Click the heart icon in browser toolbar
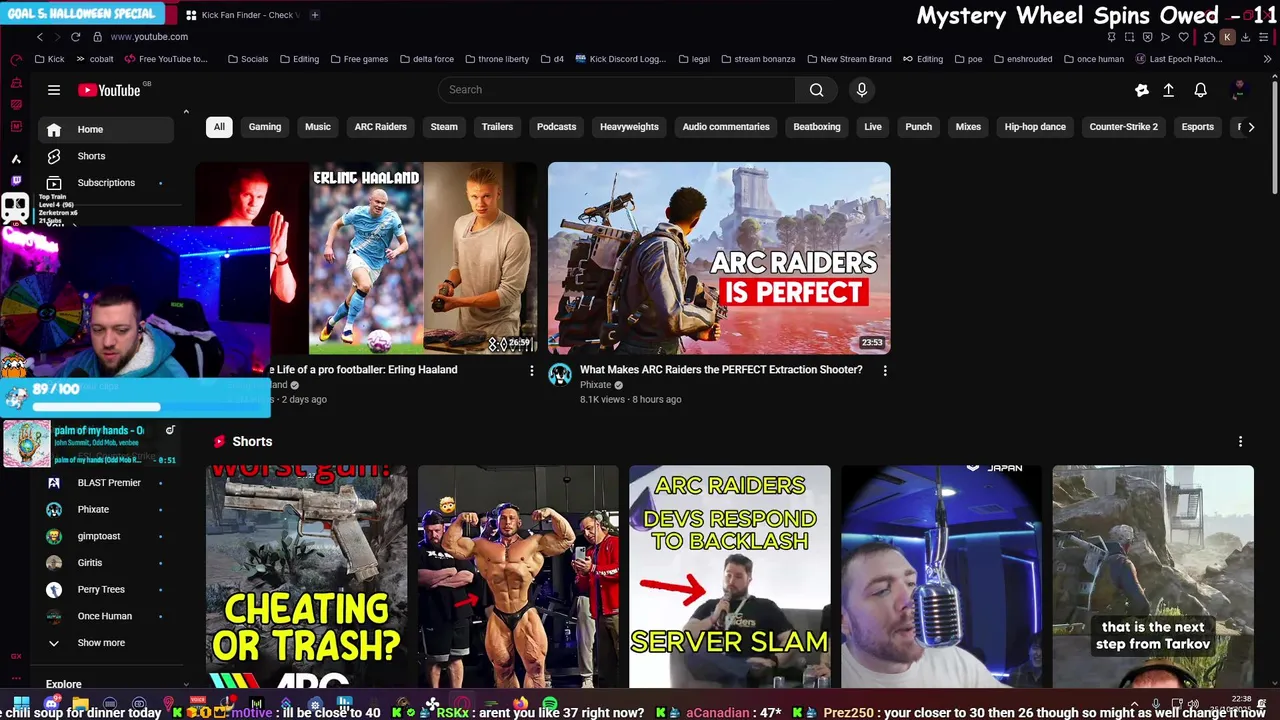The height and width of the screenshot is (720, 1280). click(1183, 37)
